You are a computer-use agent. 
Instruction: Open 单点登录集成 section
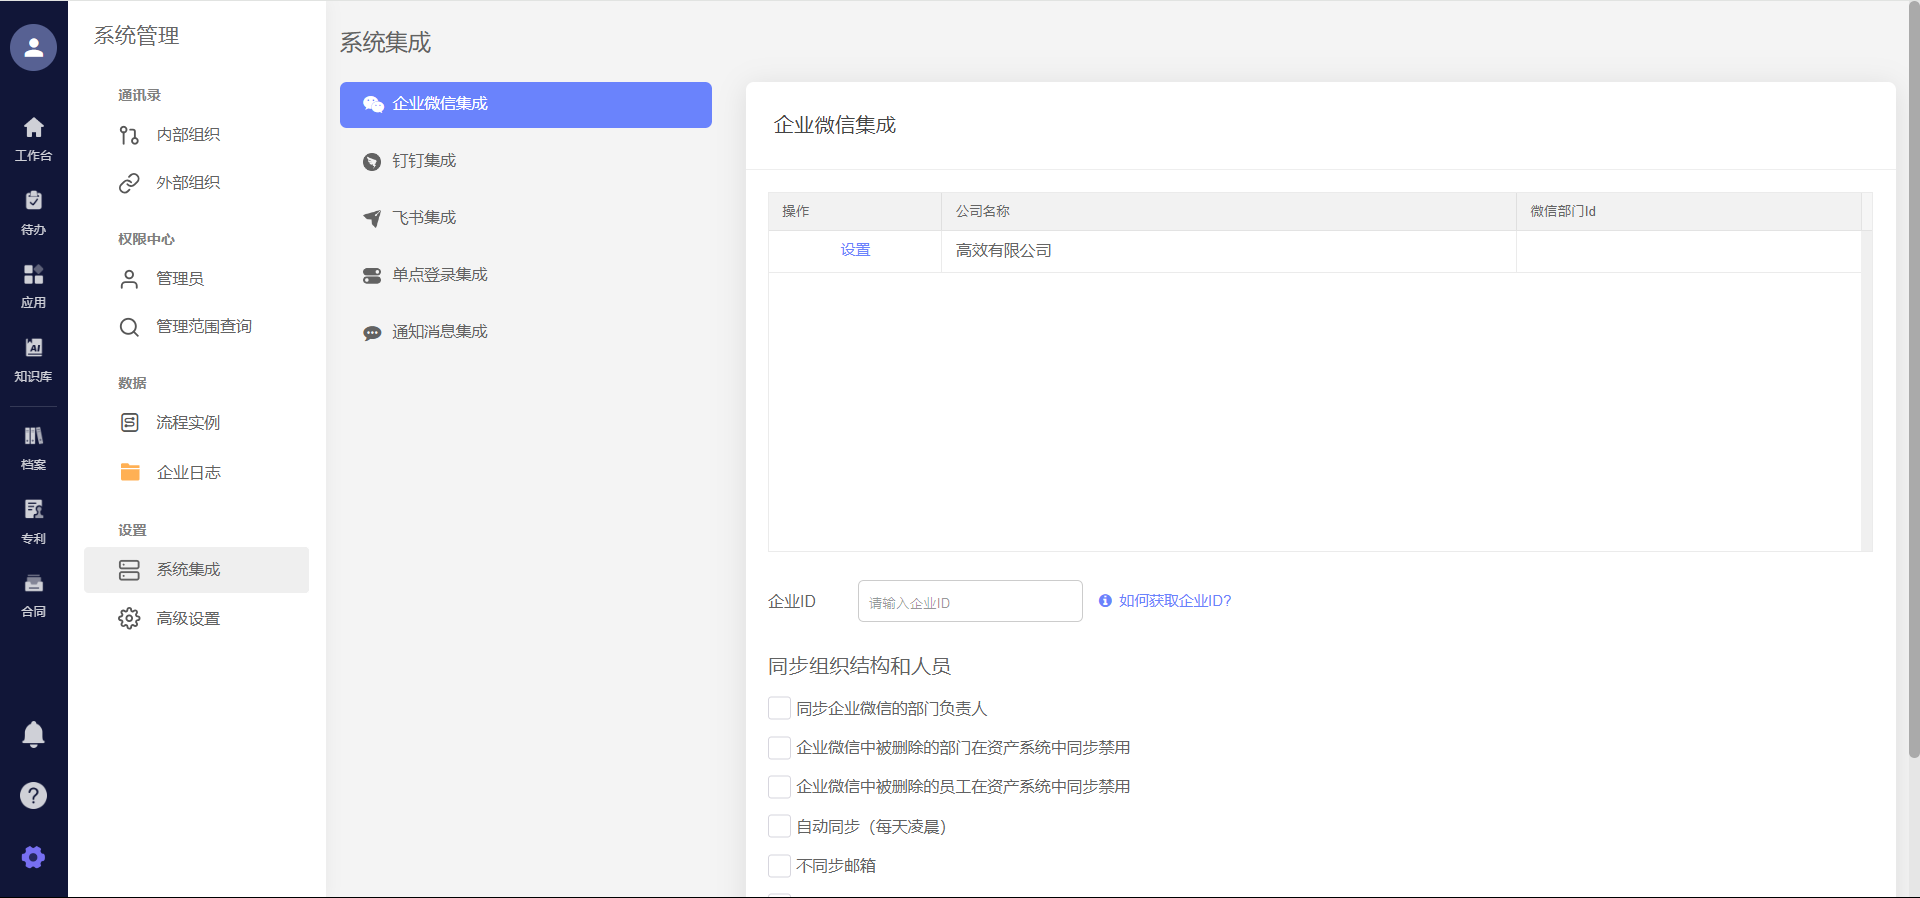439,275
